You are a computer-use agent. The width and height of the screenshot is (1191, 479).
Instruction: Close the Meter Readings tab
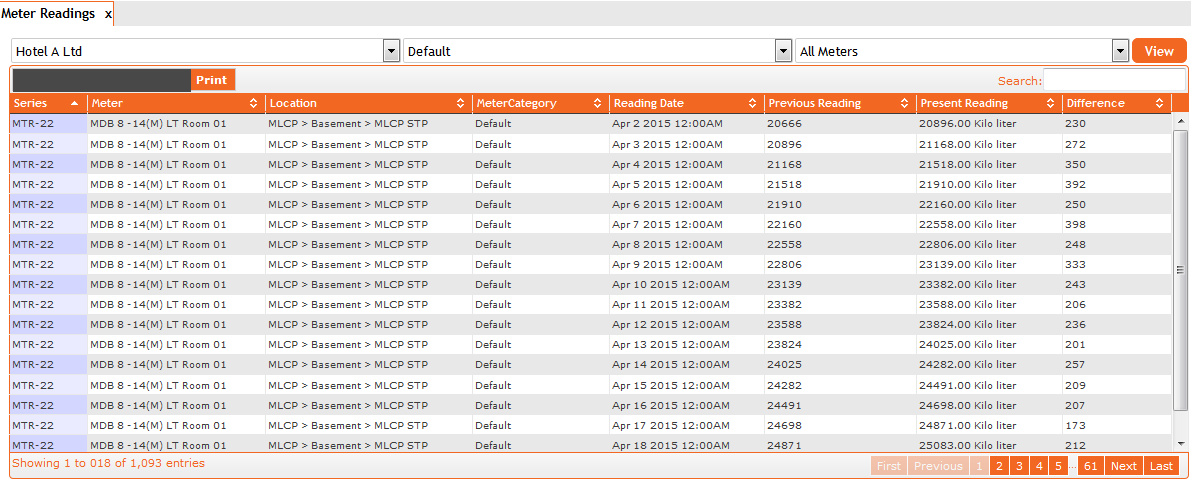(108, 14)
